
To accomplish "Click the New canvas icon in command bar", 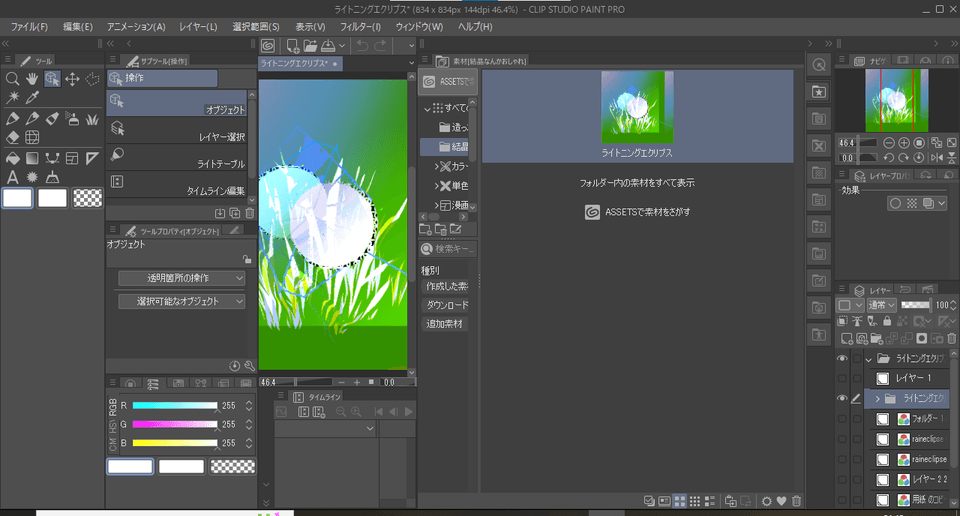I will click(293, 46).
